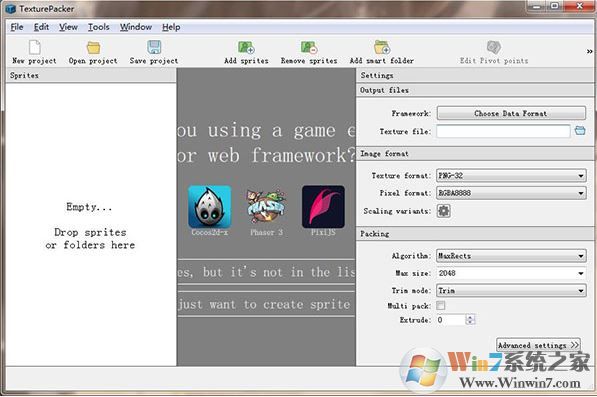This screenshot has width=597, height=397.
Task: Click the Sprites panel header
Action: (x=91, y=75)
